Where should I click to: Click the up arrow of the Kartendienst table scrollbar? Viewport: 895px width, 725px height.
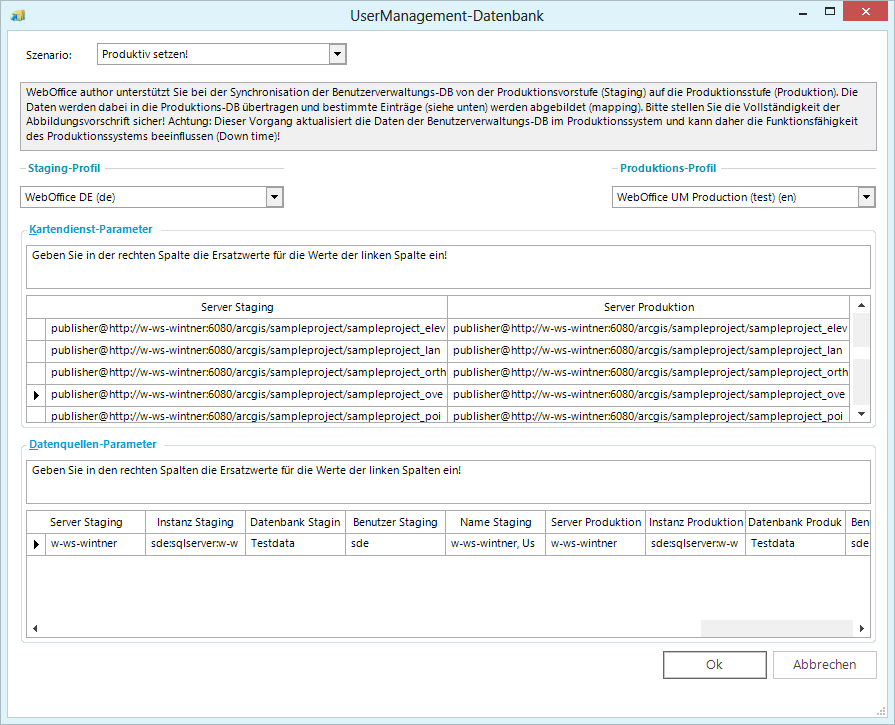[x=860, y=307]
